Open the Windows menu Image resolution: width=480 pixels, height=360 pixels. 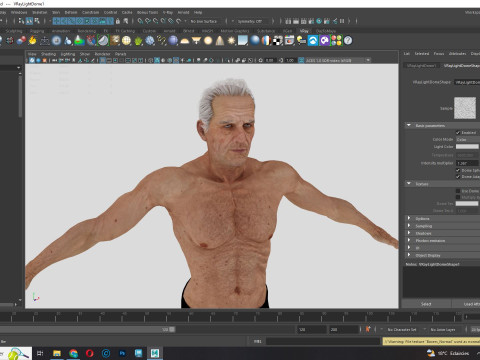(x=19, y=12)
